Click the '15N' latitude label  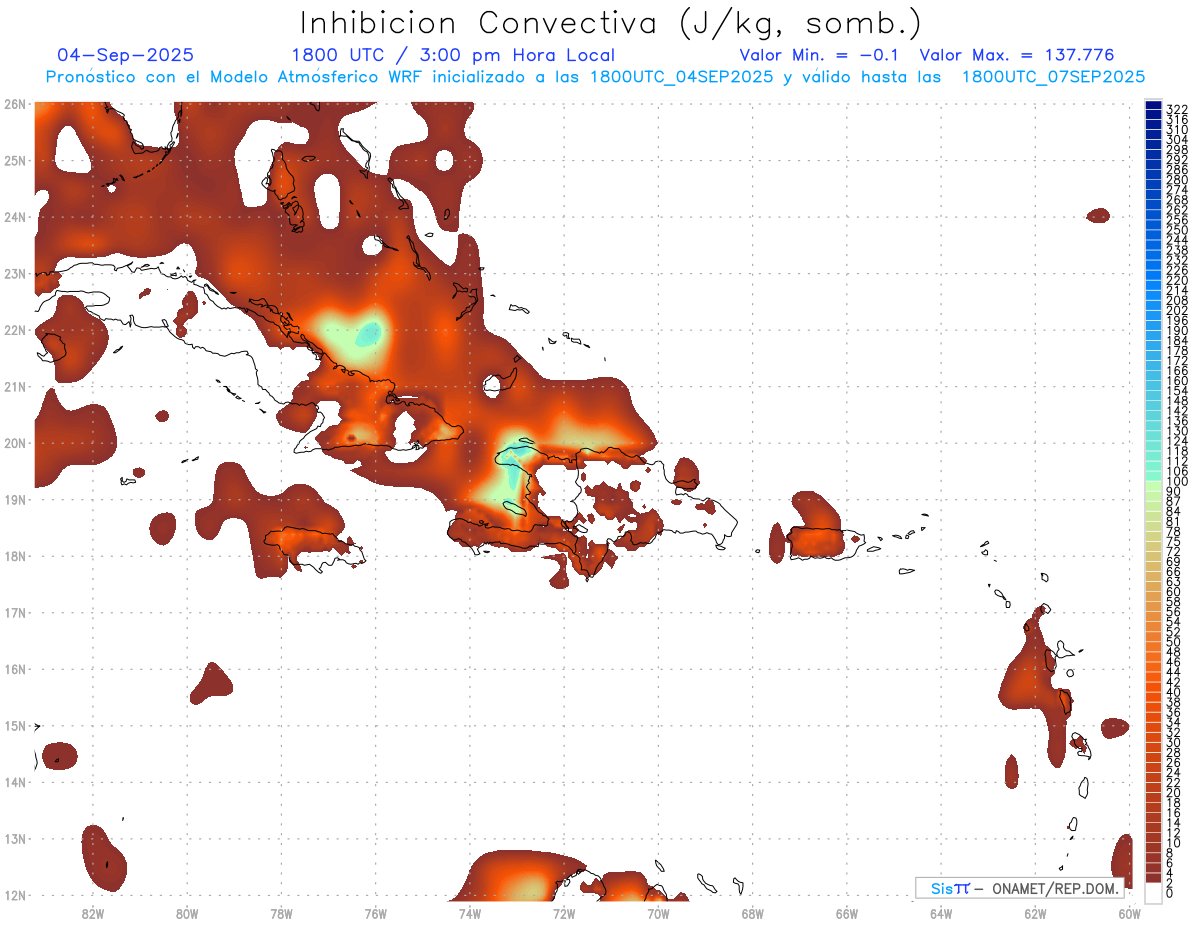tap(14, 725)
